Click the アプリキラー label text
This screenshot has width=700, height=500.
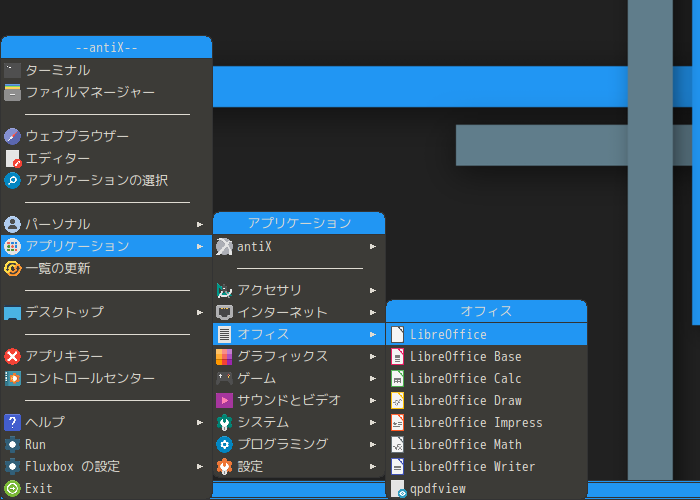coord(64,356)
